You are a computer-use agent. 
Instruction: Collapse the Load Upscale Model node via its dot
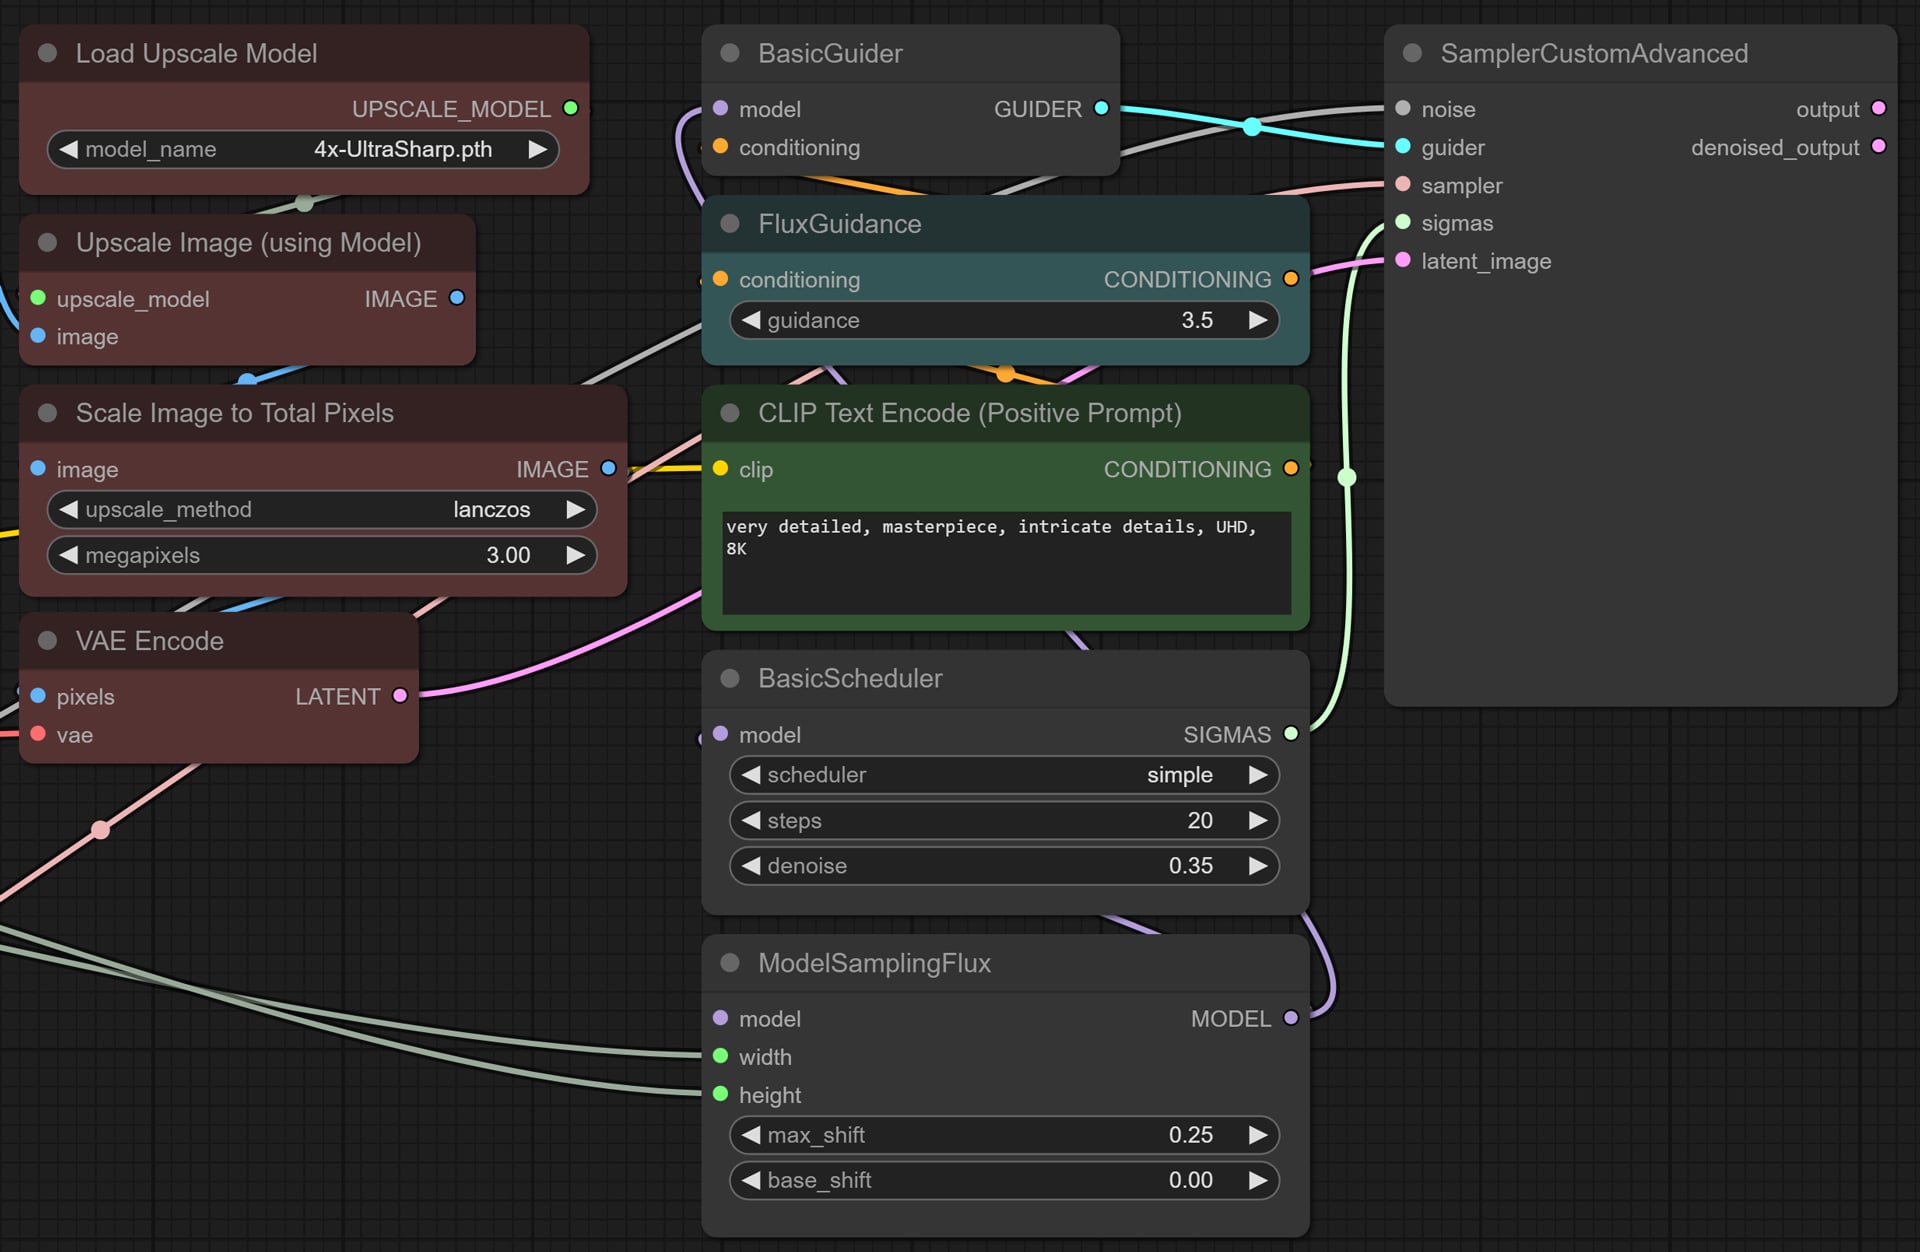point(47,53)
